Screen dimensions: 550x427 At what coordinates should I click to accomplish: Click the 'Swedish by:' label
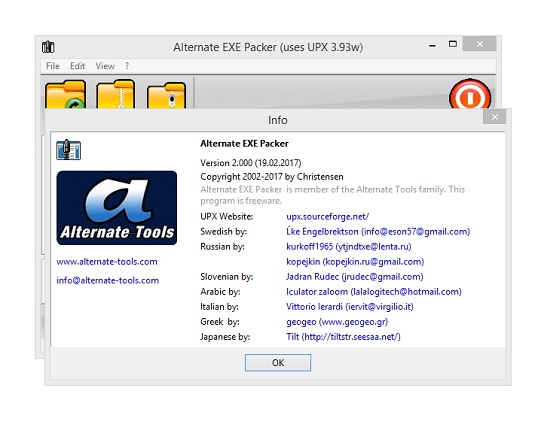223,232
